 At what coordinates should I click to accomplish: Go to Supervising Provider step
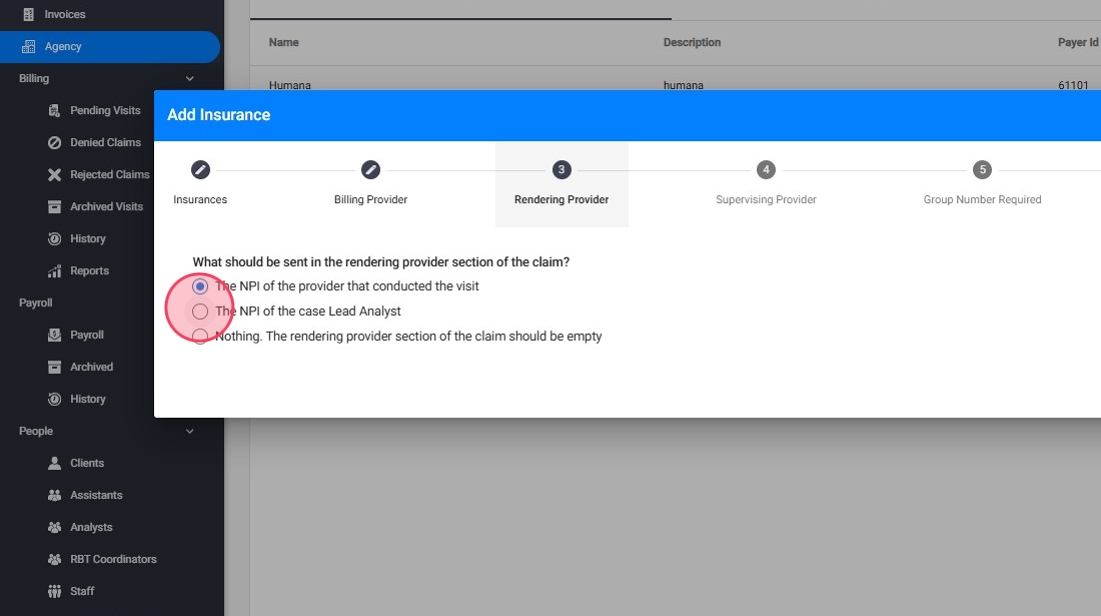765,184
